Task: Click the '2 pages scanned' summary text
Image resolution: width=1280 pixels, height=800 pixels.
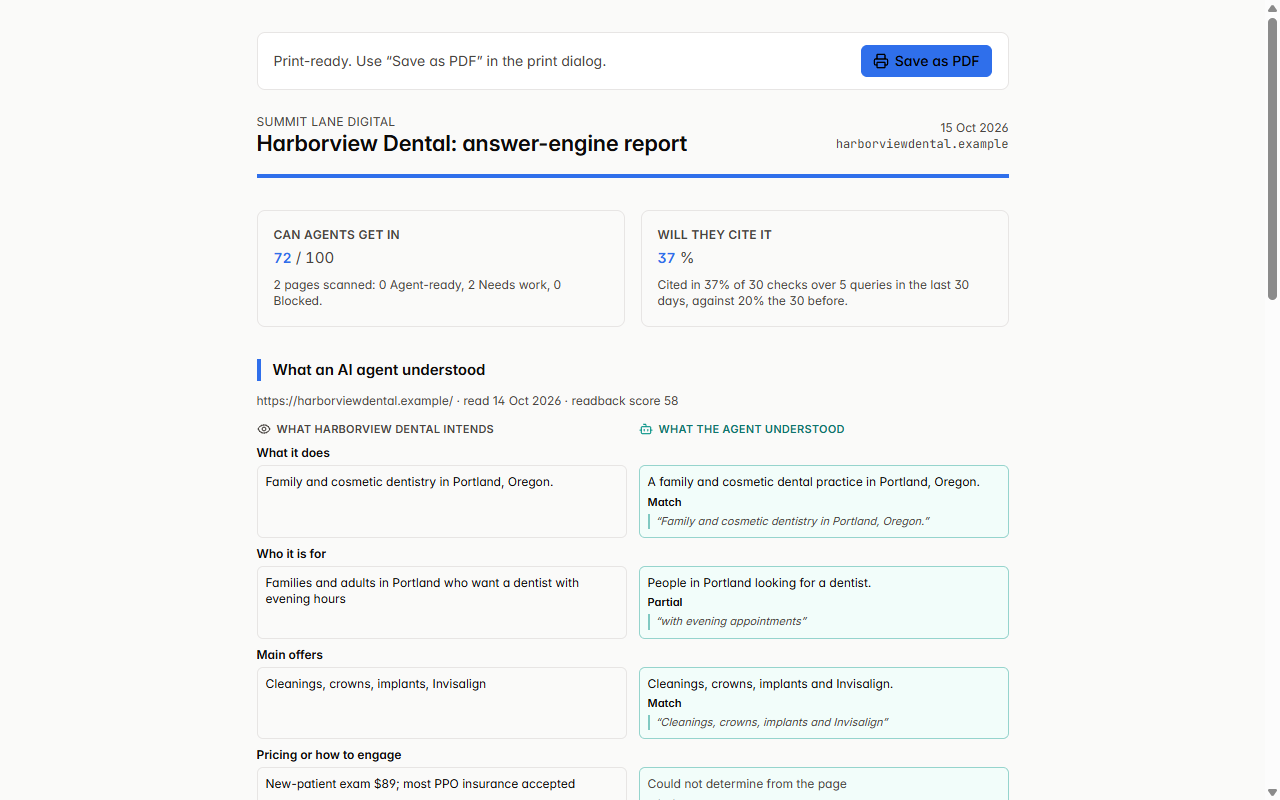Action: 418,293
